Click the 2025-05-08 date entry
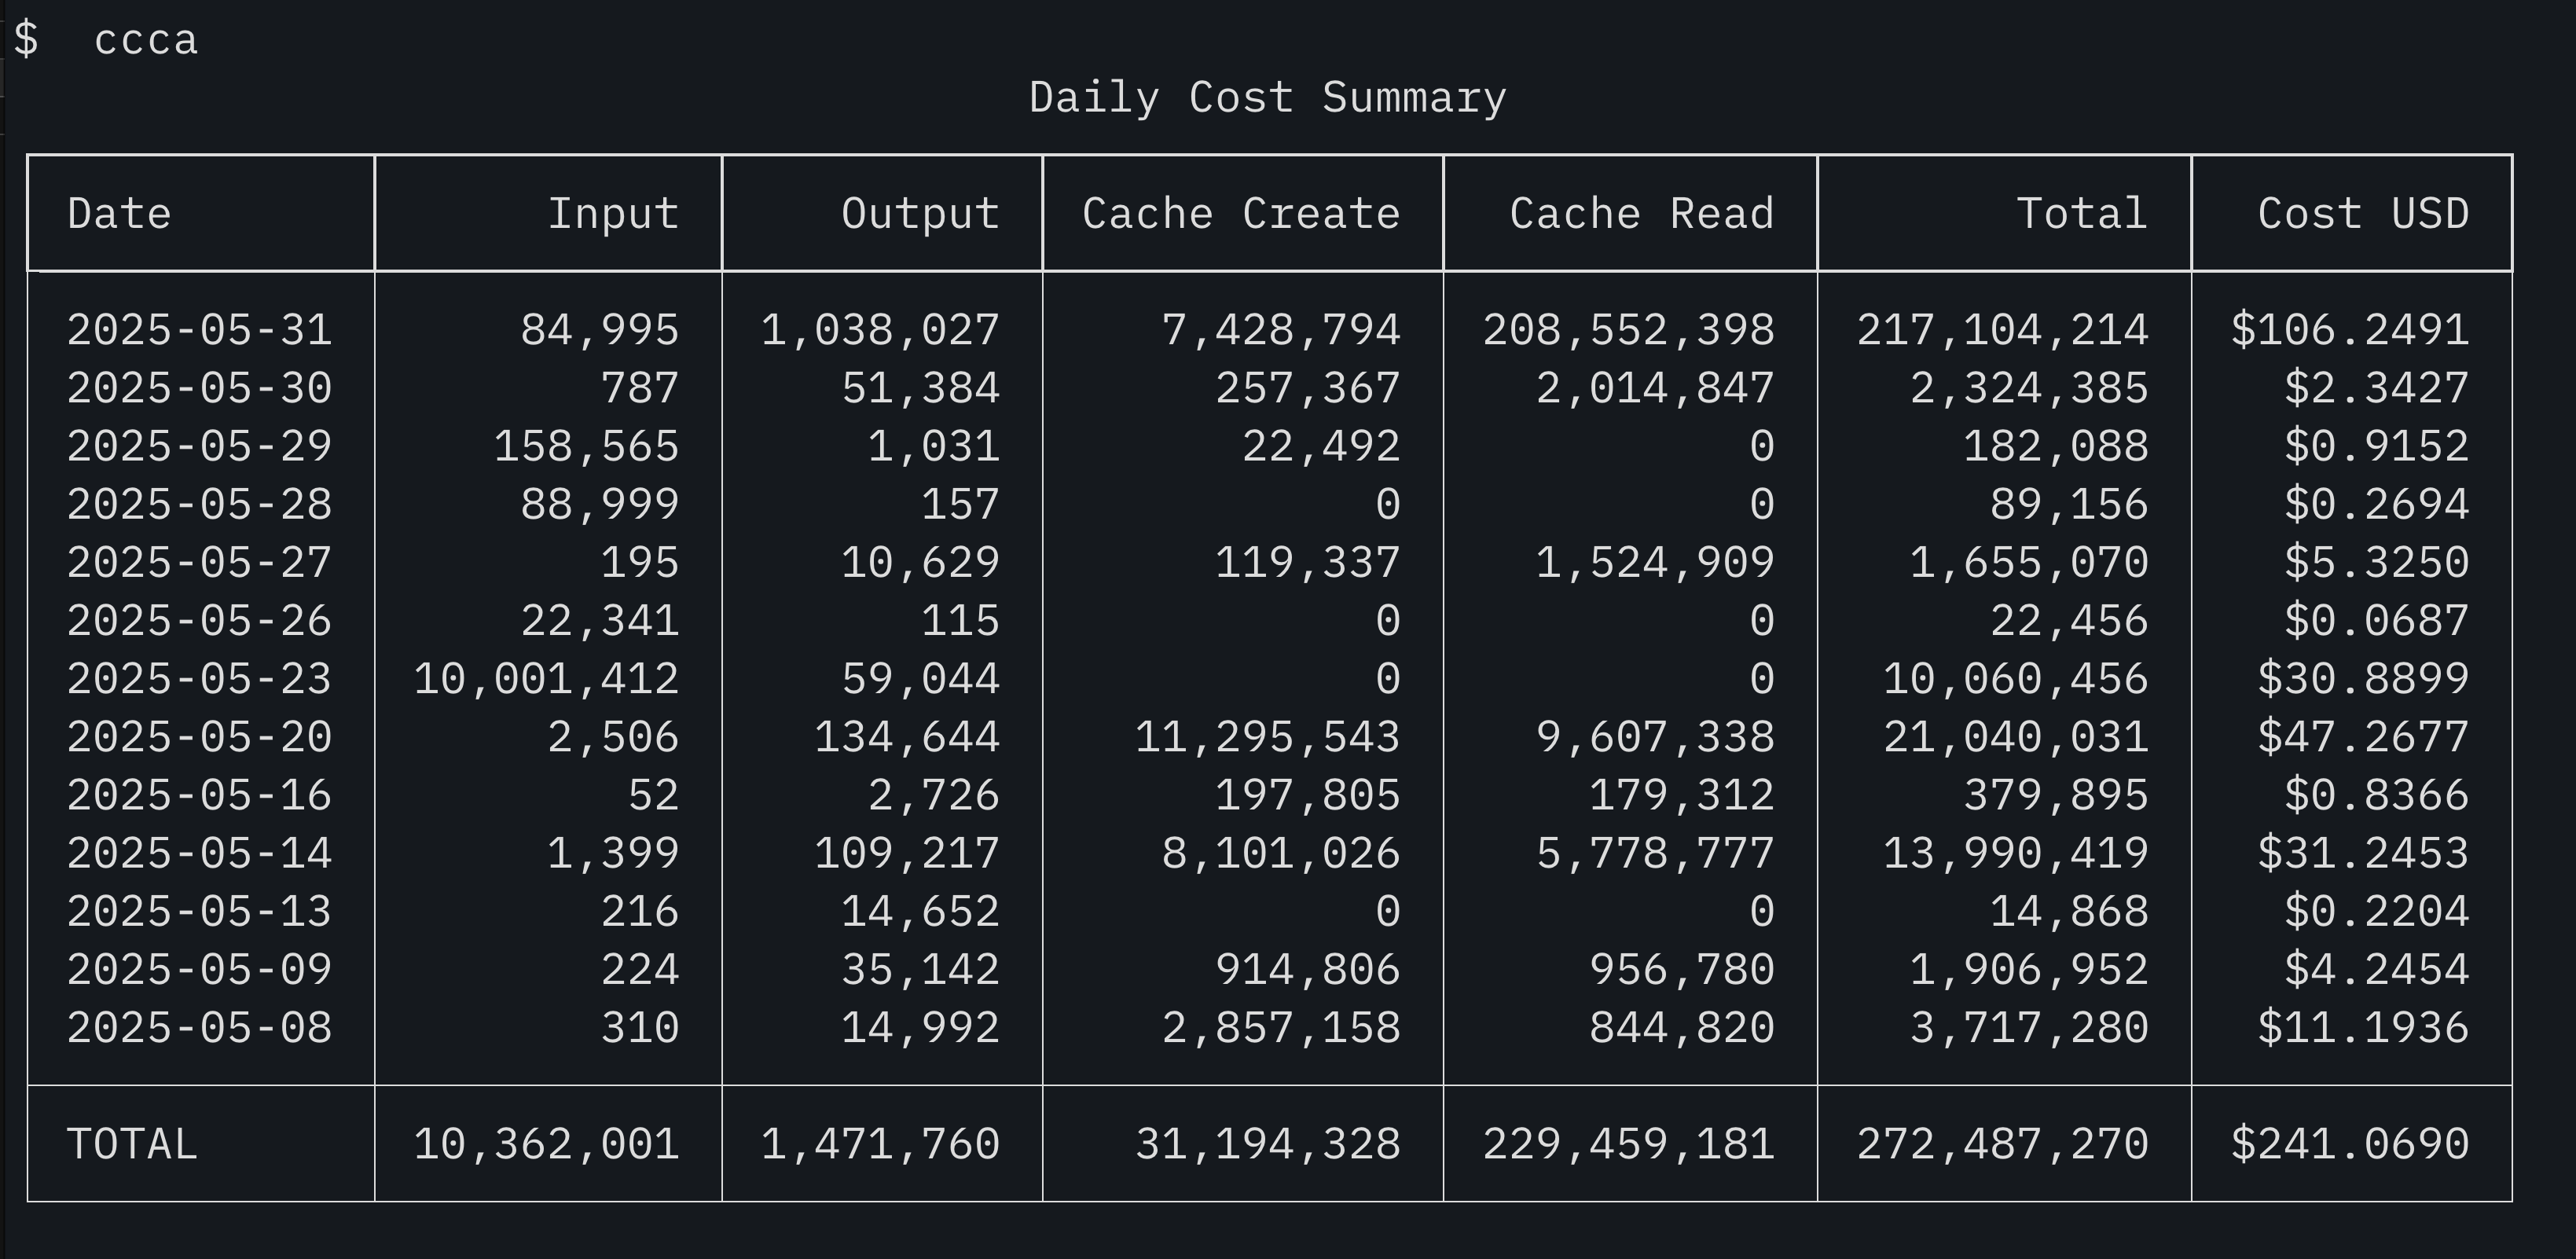 click(x=199, y=1028)
